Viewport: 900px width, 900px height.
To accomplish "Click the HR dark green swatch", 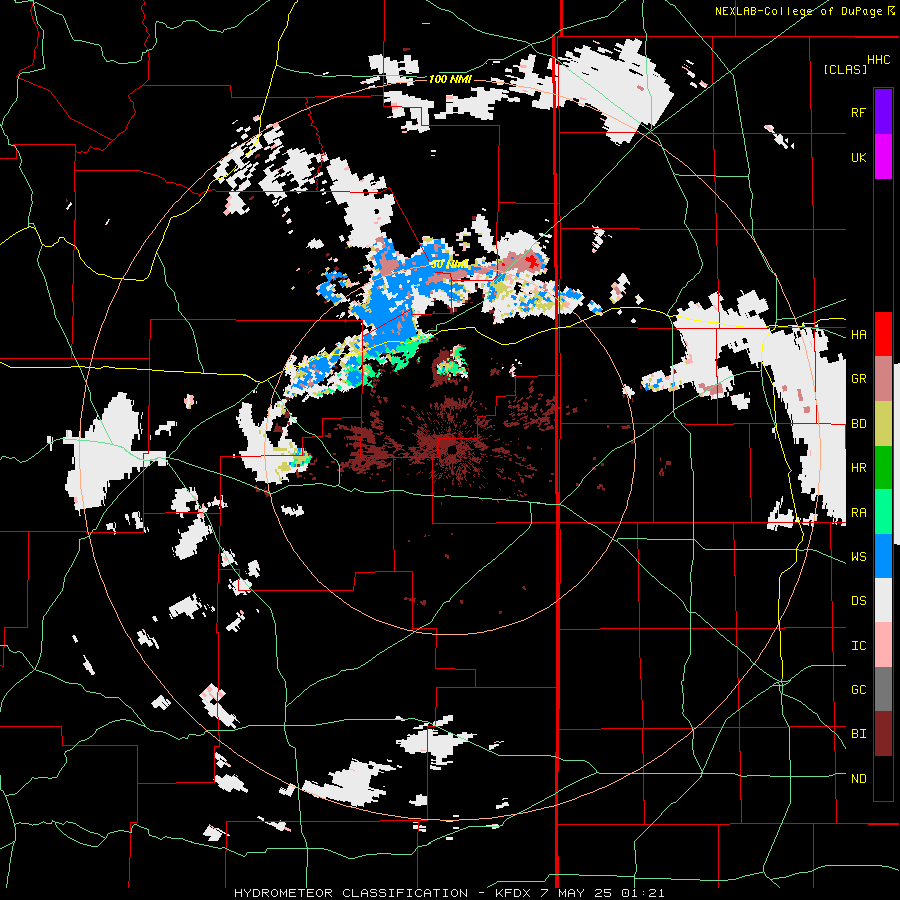I will (883, 468).
